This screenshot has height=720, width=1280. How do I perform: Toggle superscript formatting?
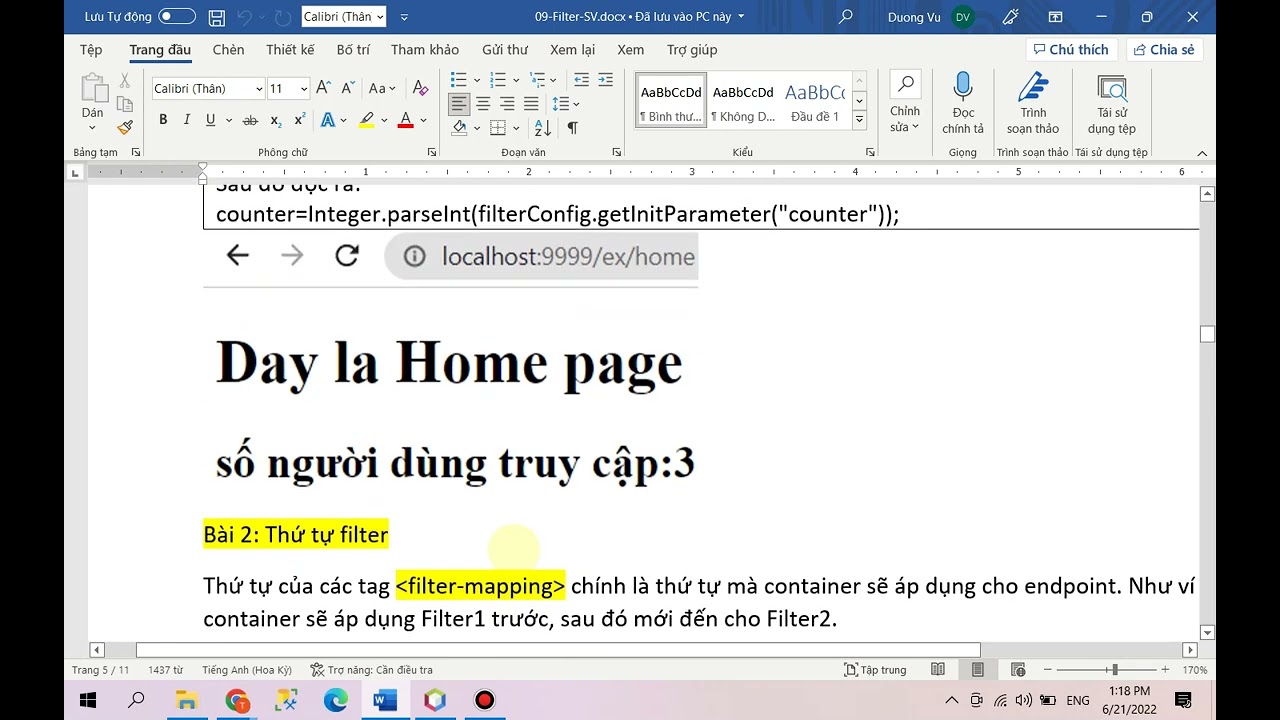click(x=299, y=120)
